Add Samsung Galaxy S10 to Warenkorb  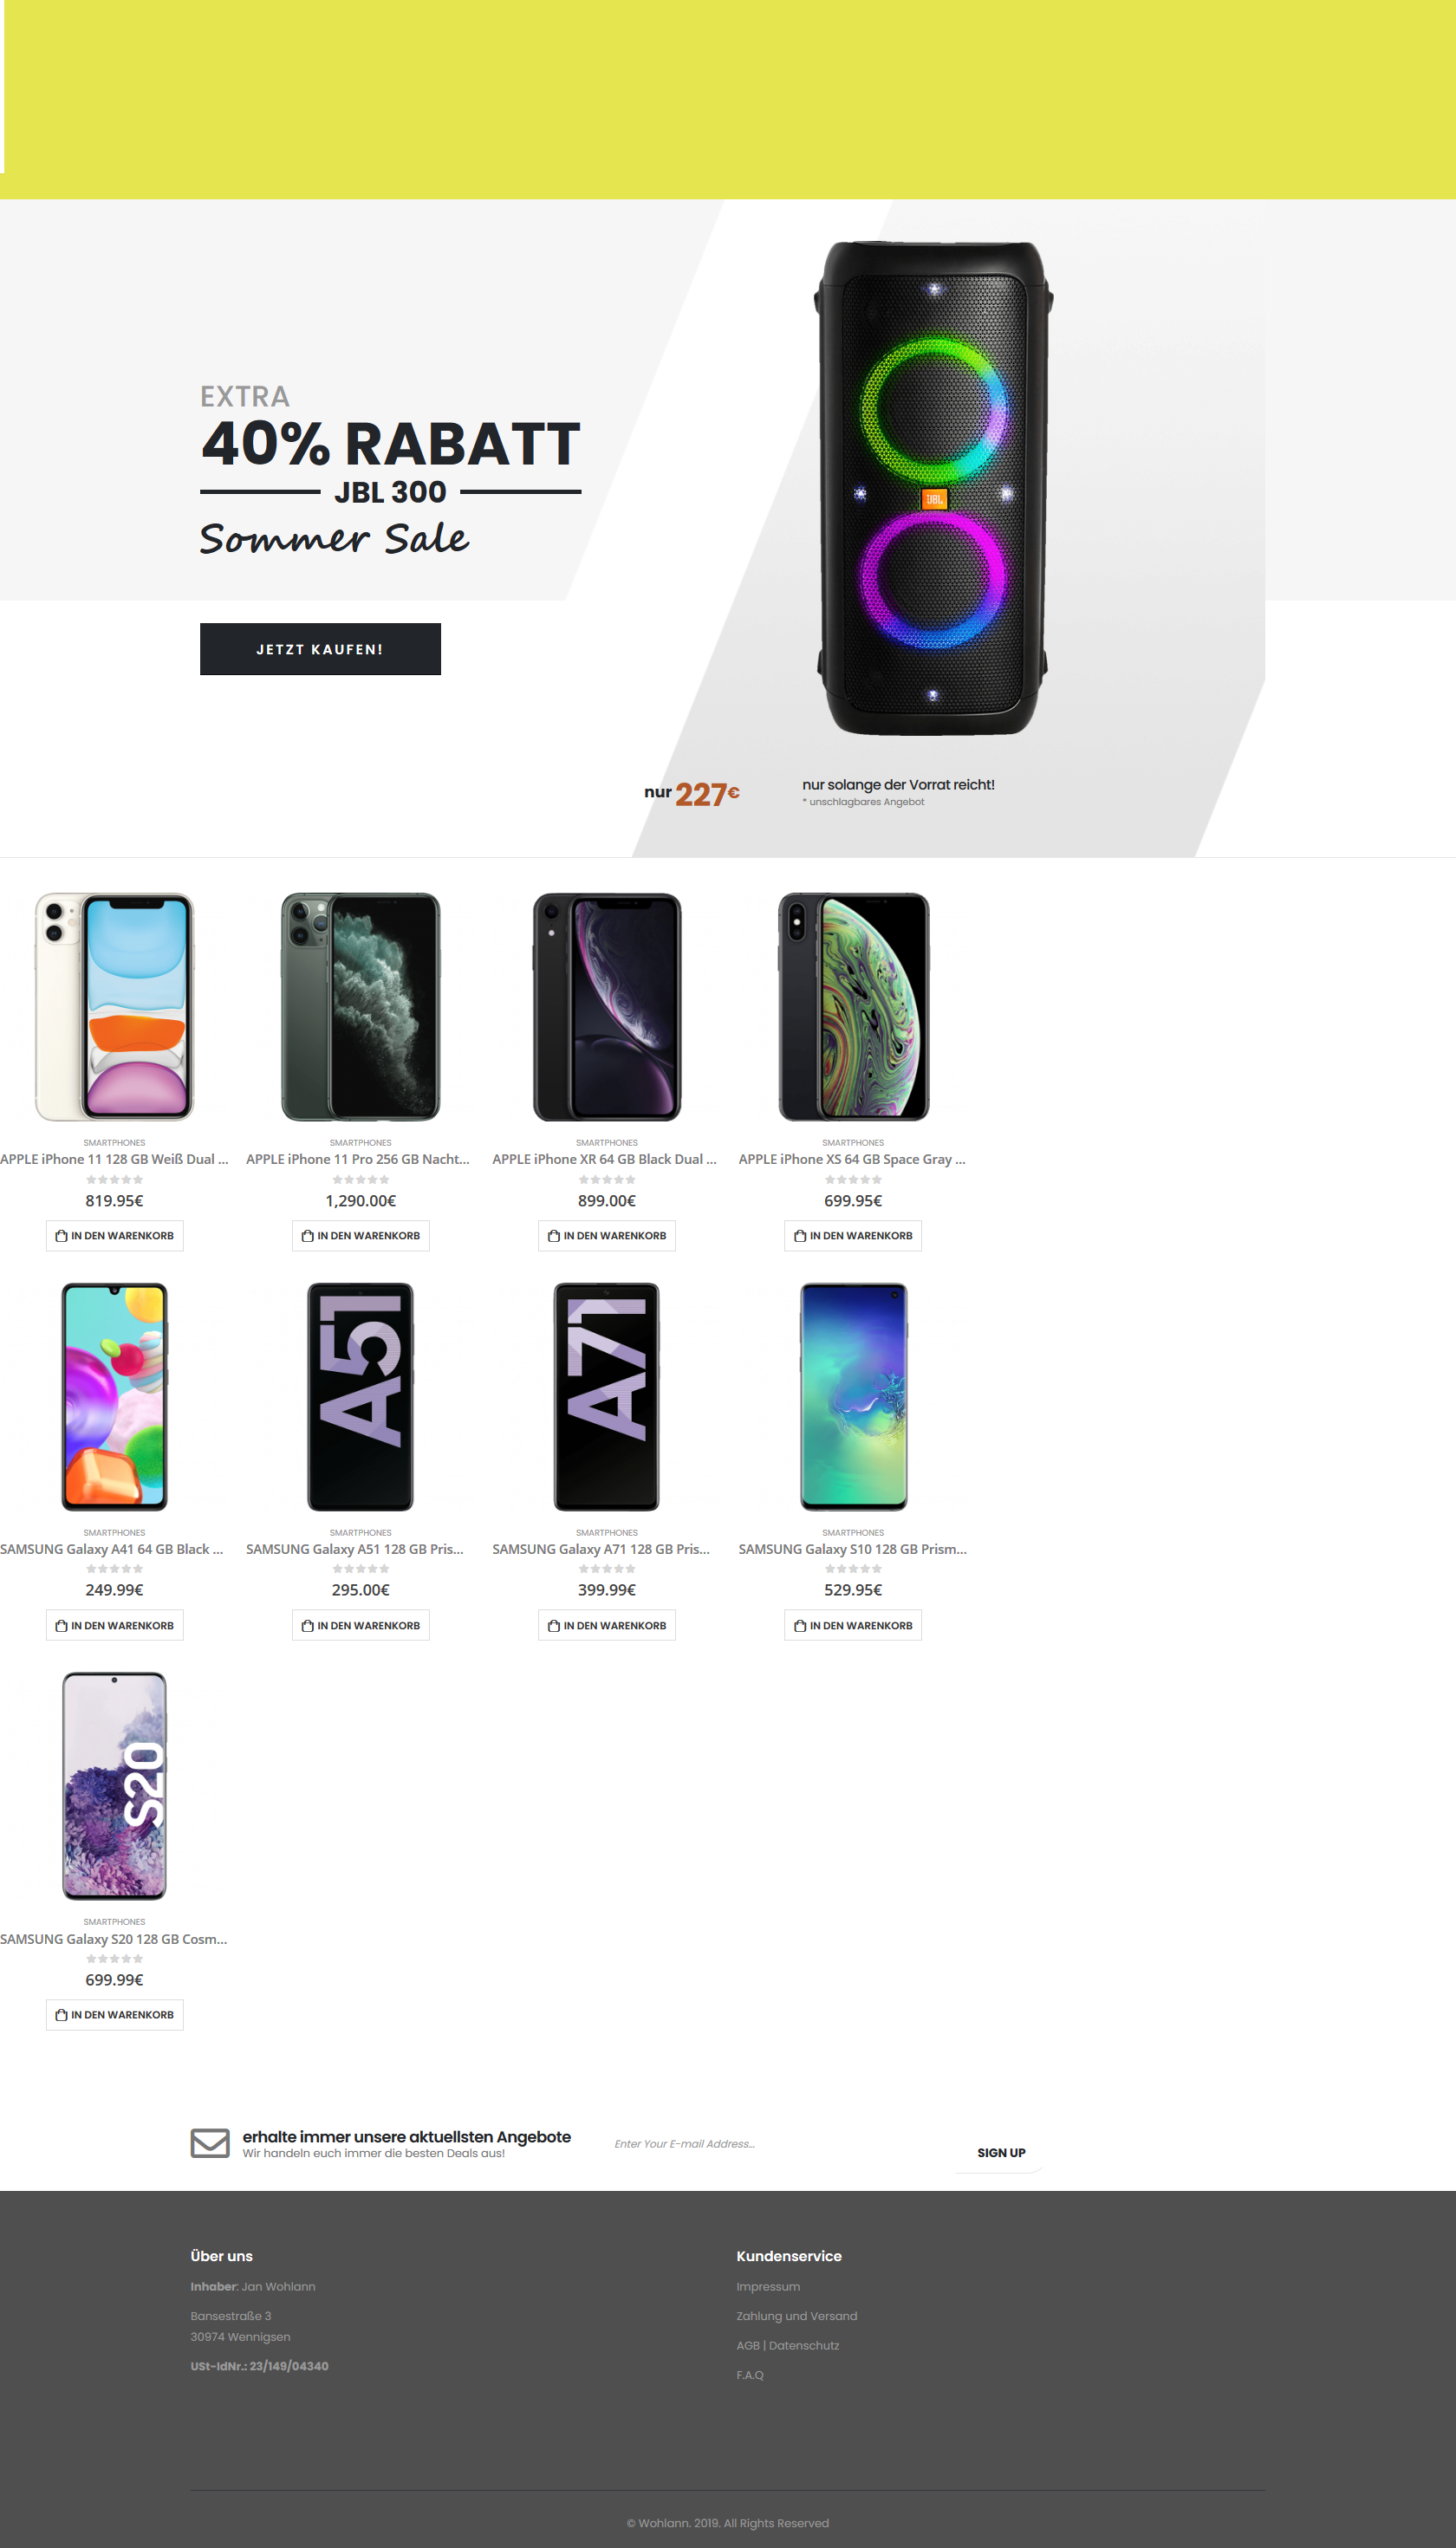click(x=853, y=1626)
